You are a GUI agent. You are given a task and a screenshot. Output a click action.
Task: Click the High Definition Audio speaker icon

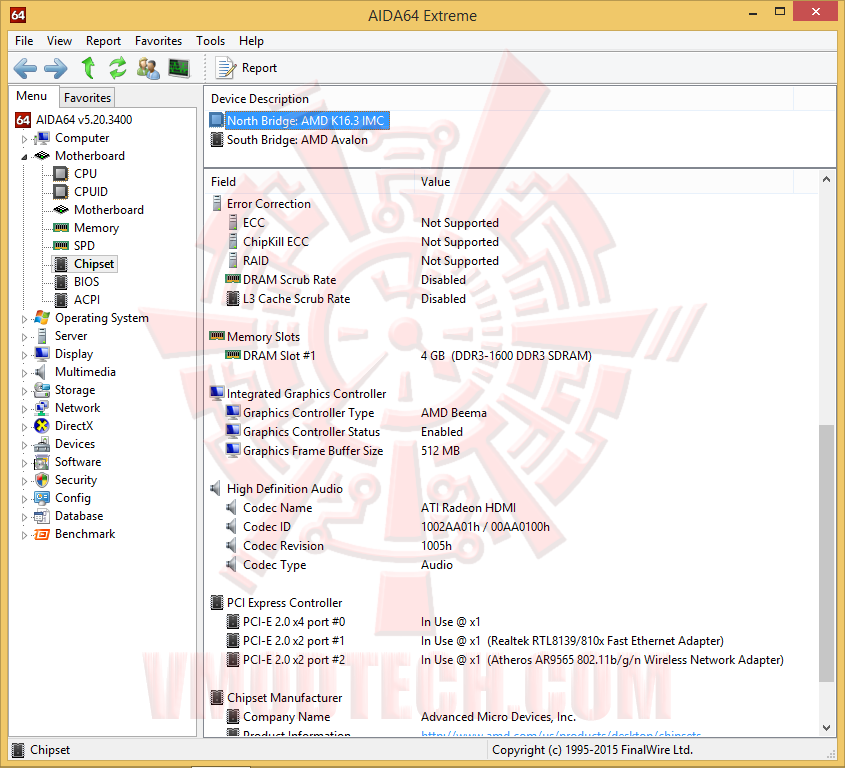[x=216, y=489]
